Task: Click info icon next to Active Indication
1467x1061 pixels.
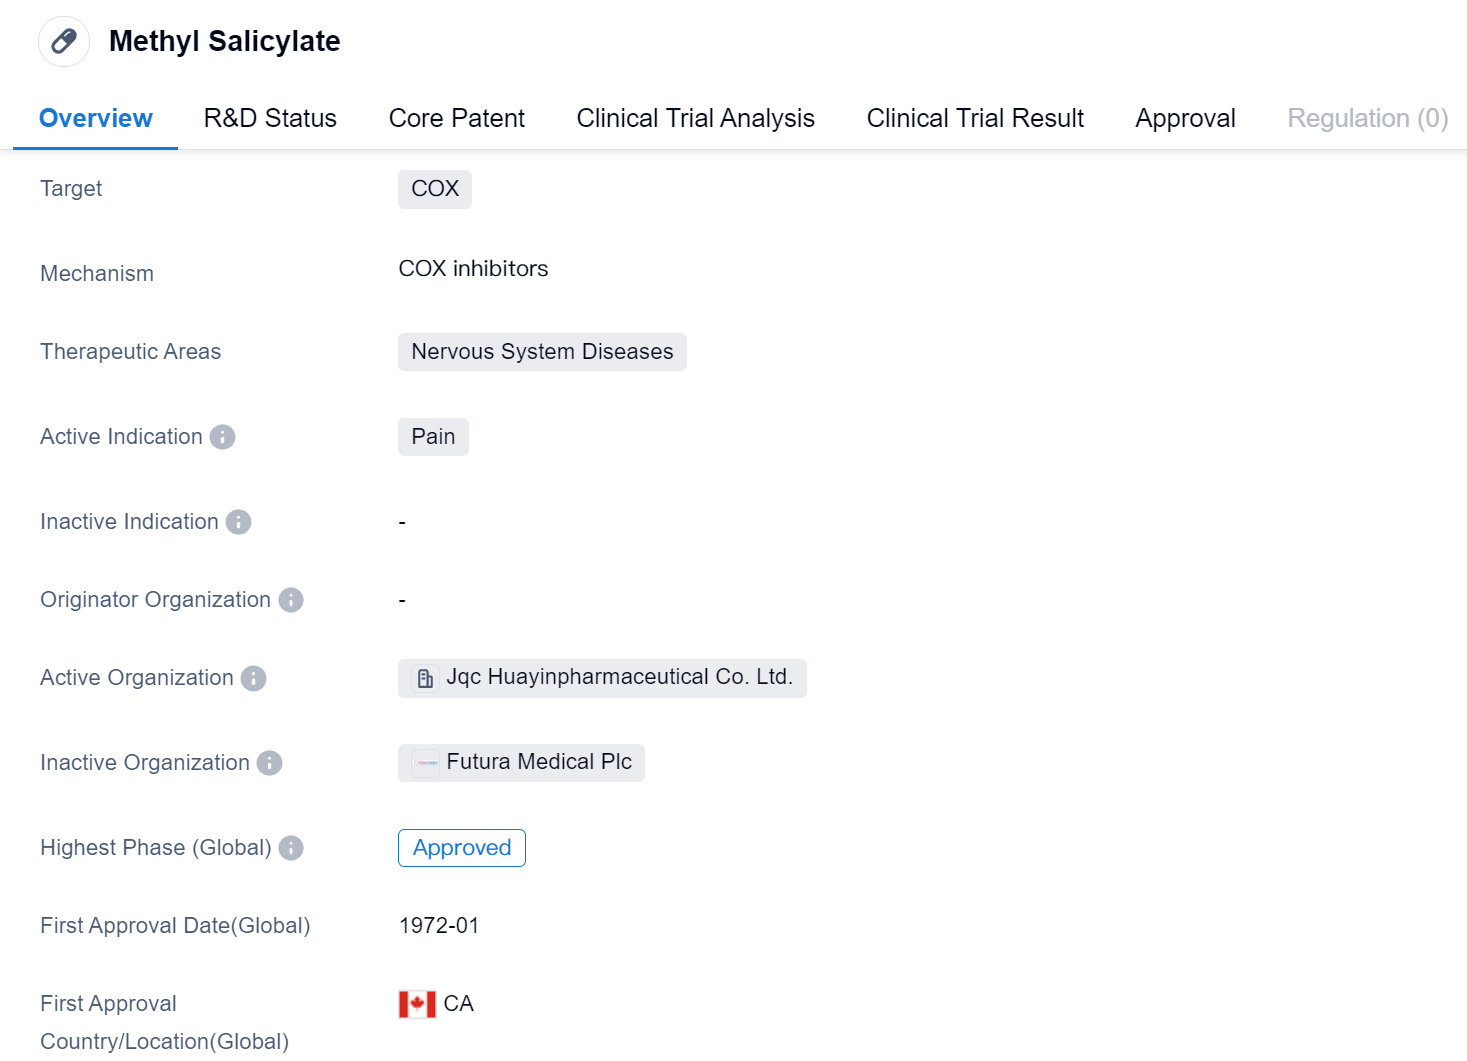Action: [x=222, y=437]
